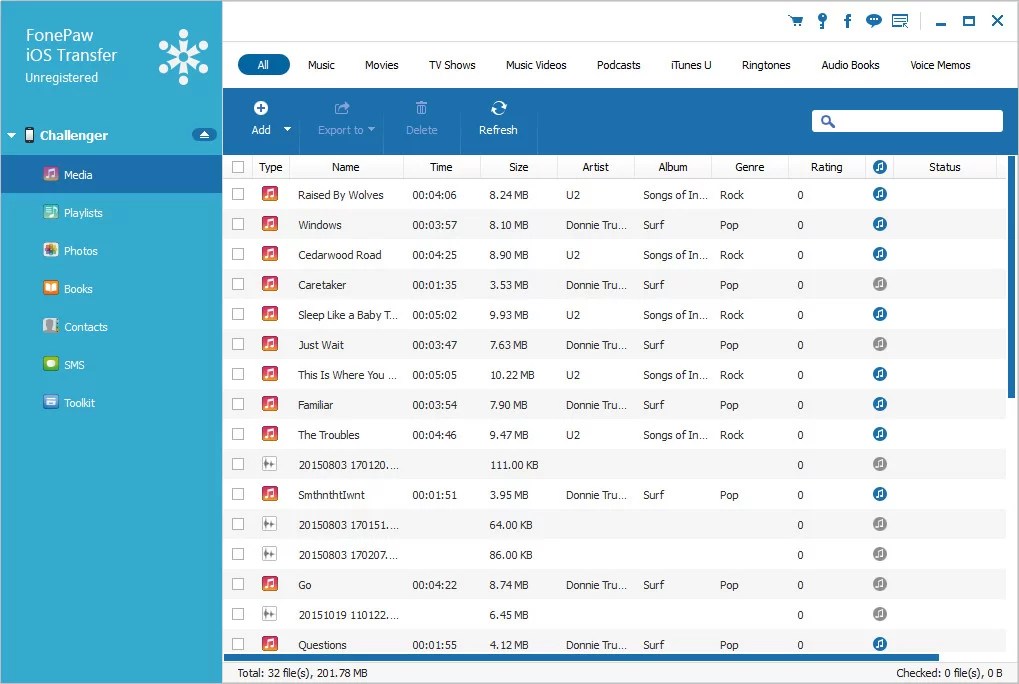Open the Facebook icon in title bar
Image resolution: width=1019 pixels, height=684 pixels.
(847, 21)
